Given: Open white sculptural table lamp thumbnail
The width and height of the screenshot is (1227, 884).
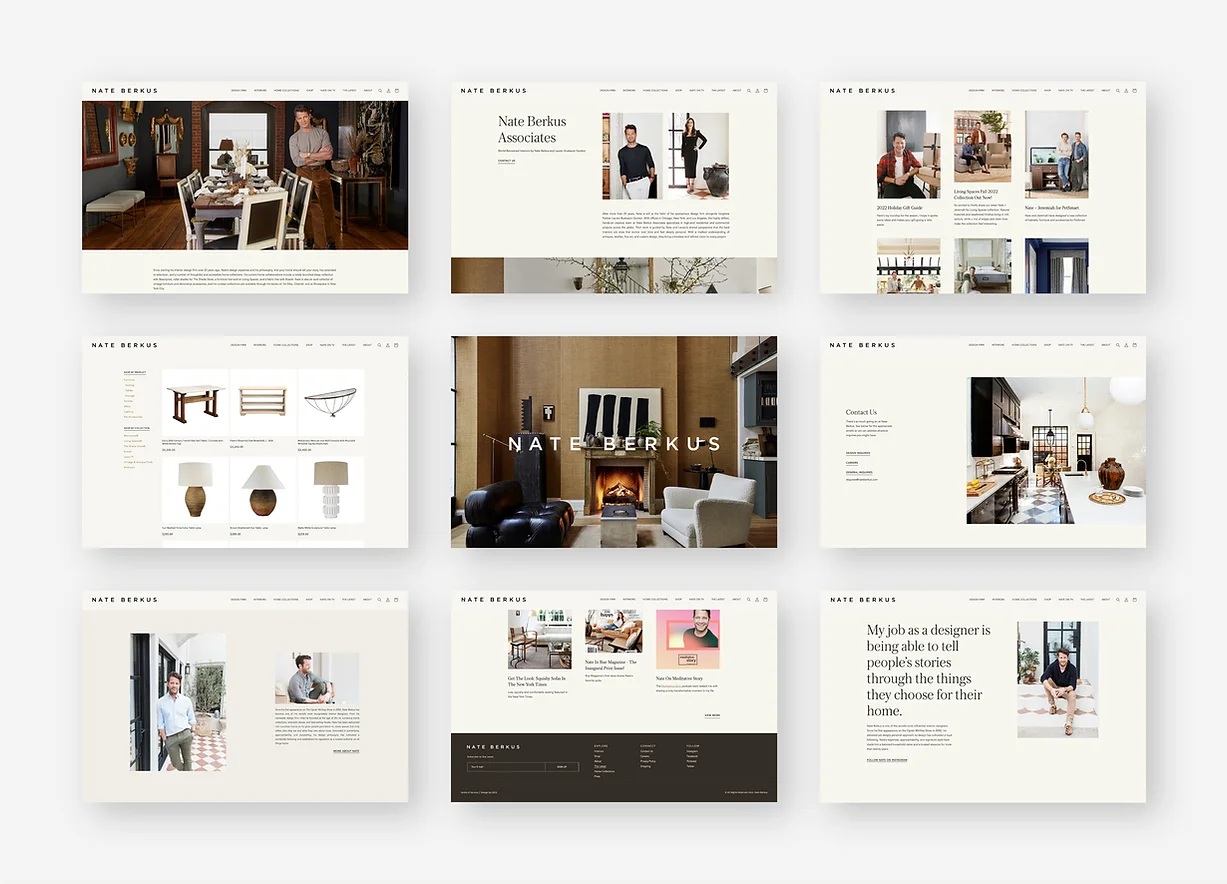Looking at the screenshot, I should pyautogui.click(x=331, y=489).
